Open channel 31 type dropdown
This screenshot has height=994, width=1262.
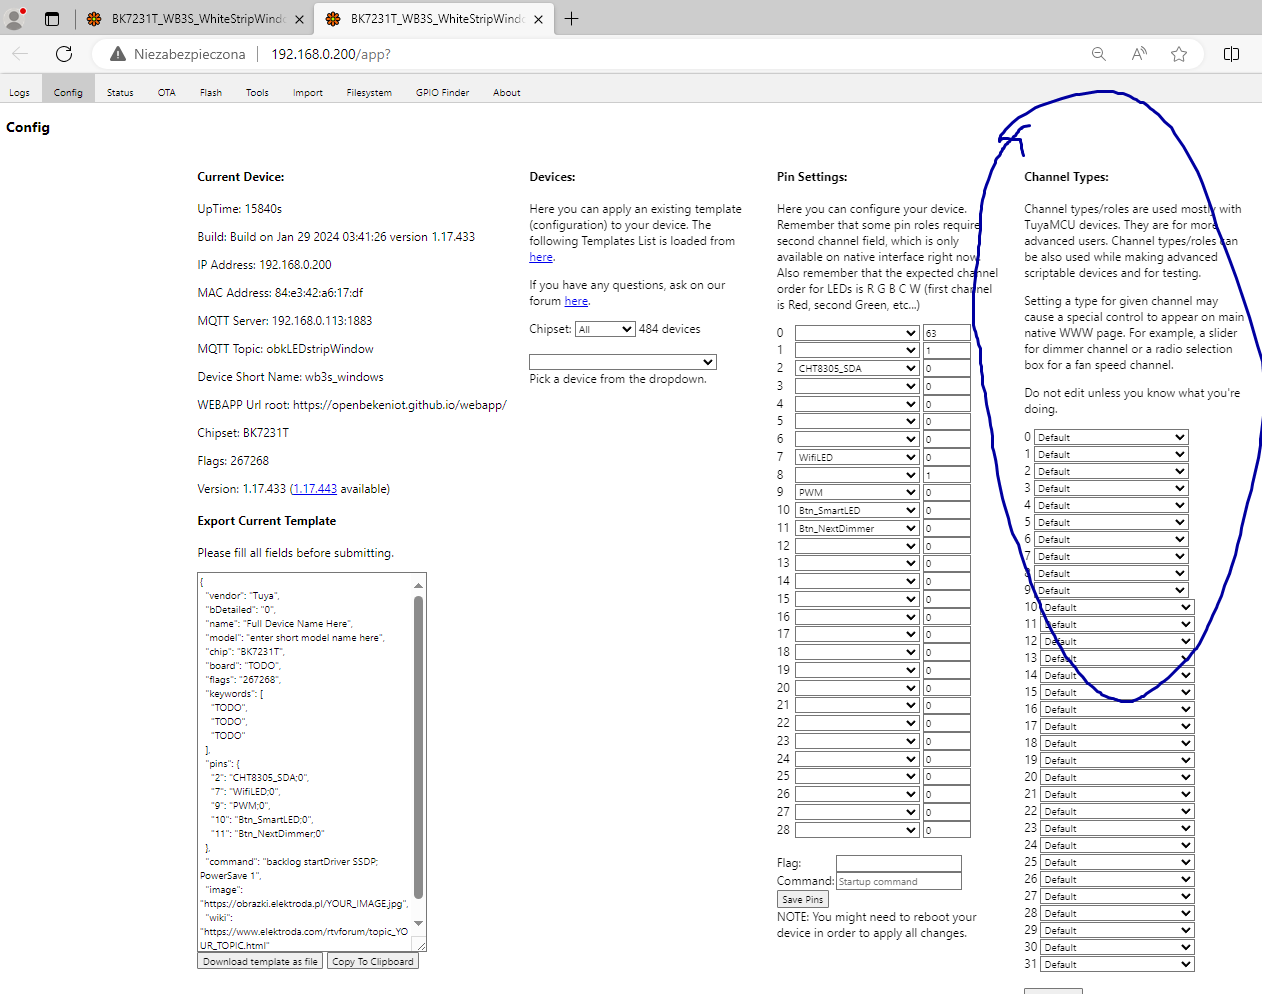click(x=1117, y=964)
